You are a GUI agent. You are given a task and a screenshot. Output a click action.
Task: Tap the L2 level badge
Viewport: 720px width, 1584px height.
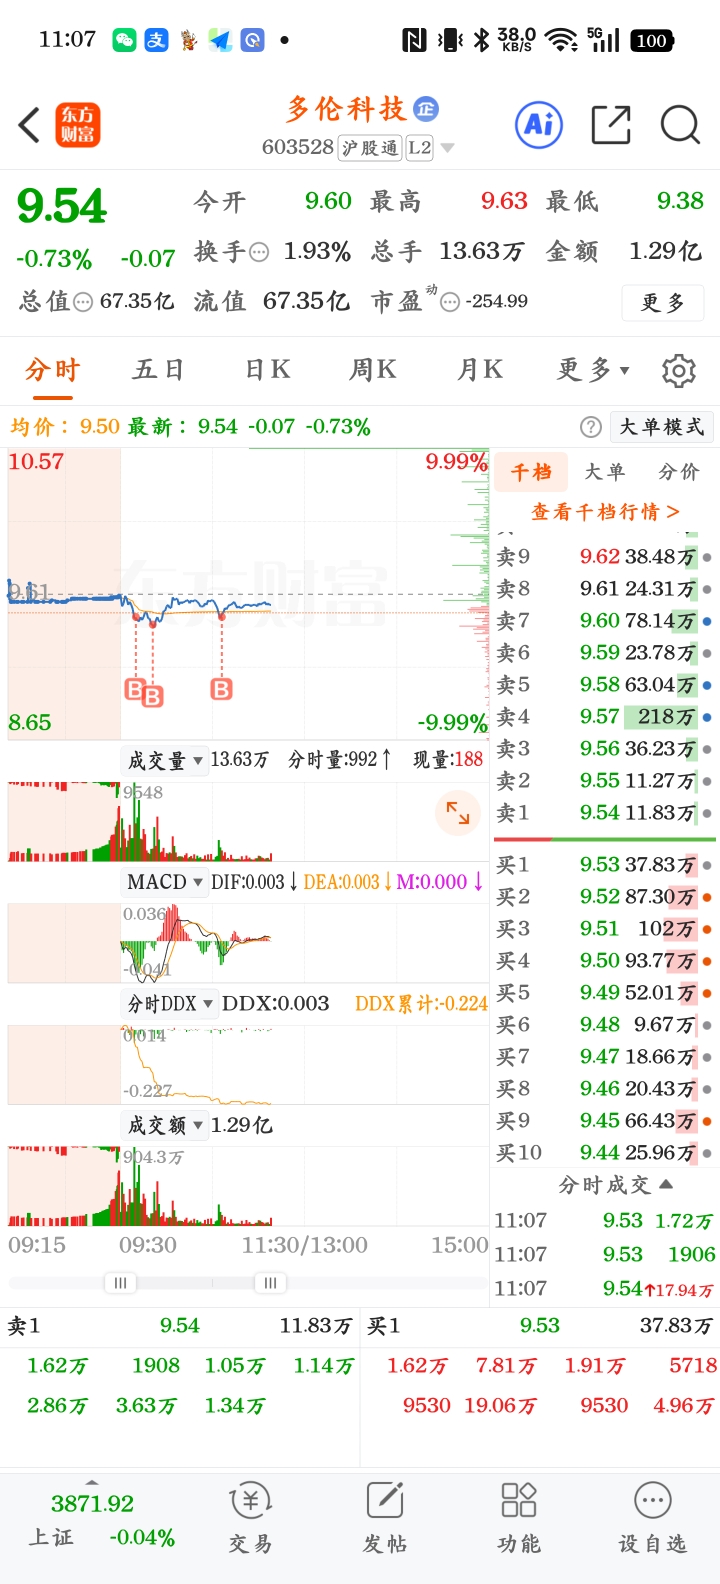(x=419, y=148)
